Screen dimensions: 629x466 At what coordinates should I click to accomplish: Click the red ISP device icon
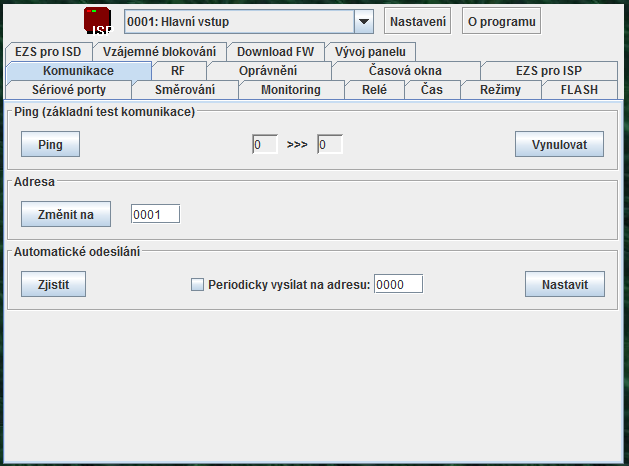pyautogui.click(x=97, y=21)
